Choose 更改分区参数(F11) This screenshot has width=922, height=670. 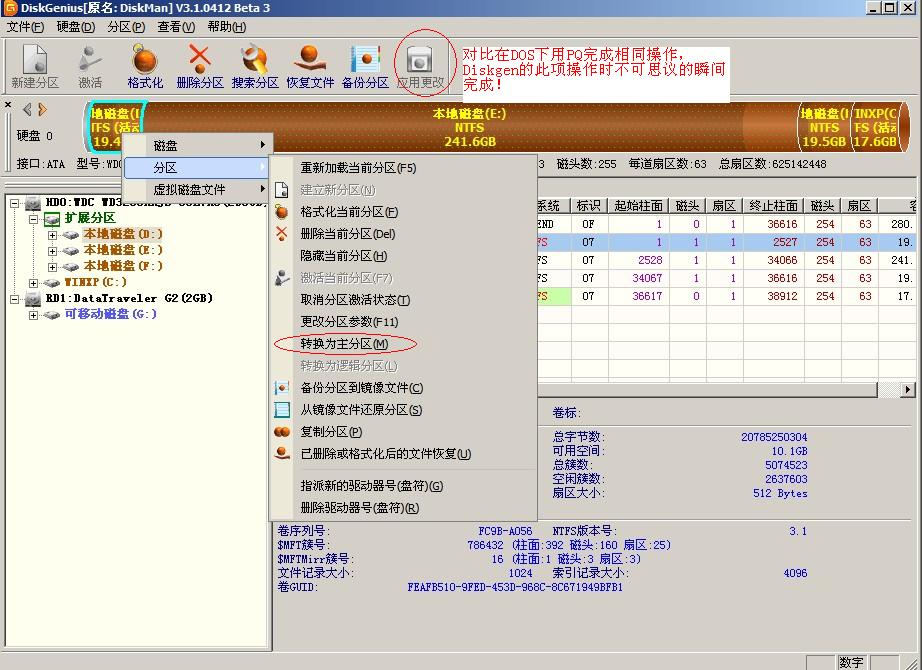pos(349,322)
